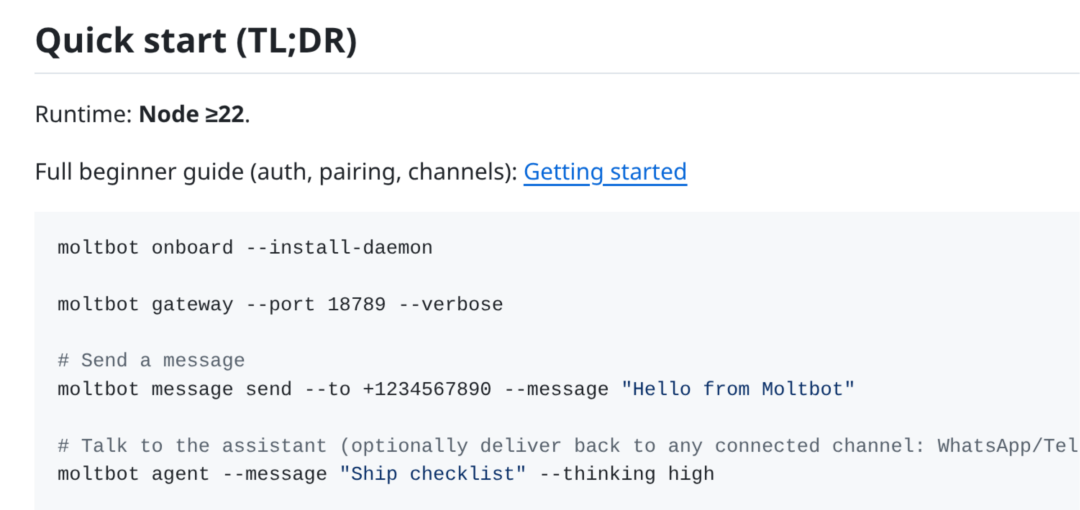The width and height of the screenshot is (1080, 510).
Task: Select the "--install-daemon" flag
Action: (339, 247)
